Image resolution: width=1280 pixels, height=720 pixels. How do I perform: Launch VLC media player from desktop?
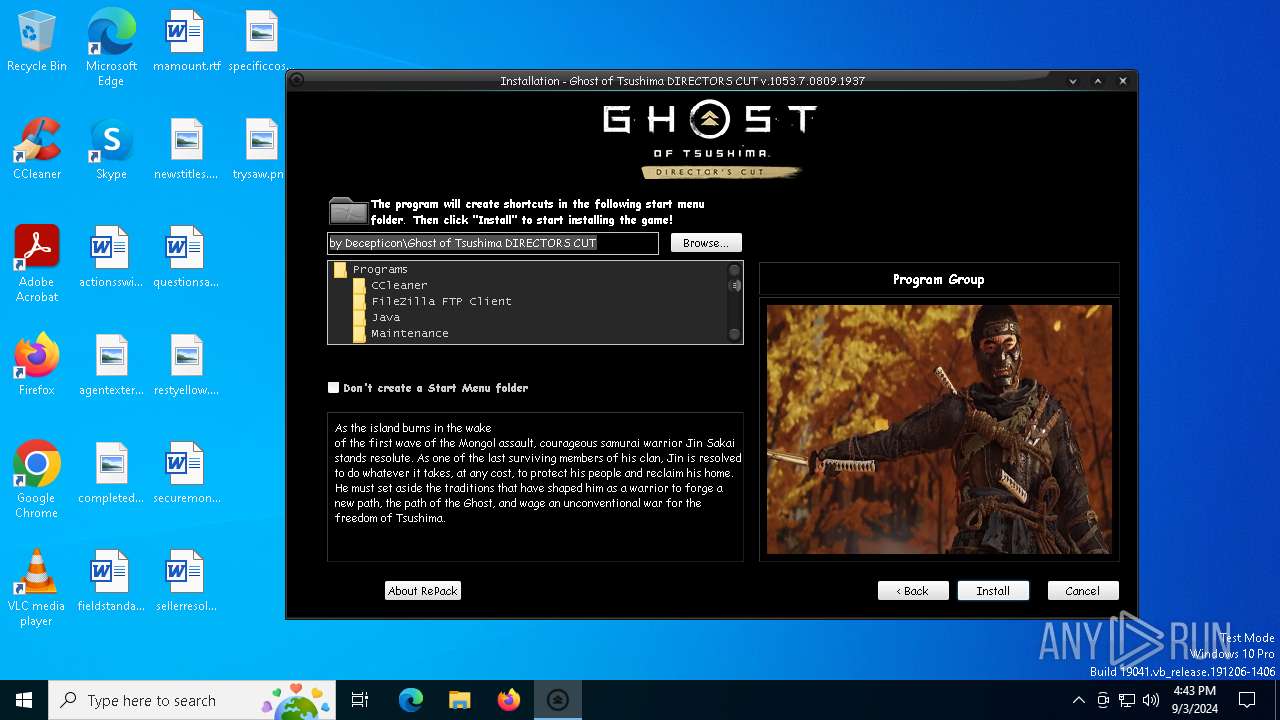(x=37, y=587)
